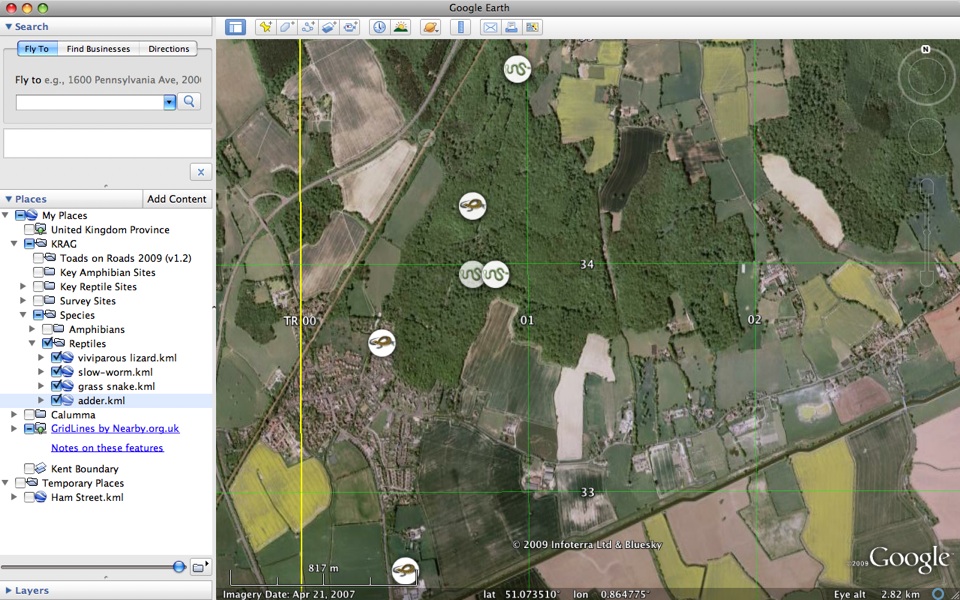Viewport: 960px width, 600px height.
Task: Open the folder button beside the opacity slider
Action: pos(200,567)
